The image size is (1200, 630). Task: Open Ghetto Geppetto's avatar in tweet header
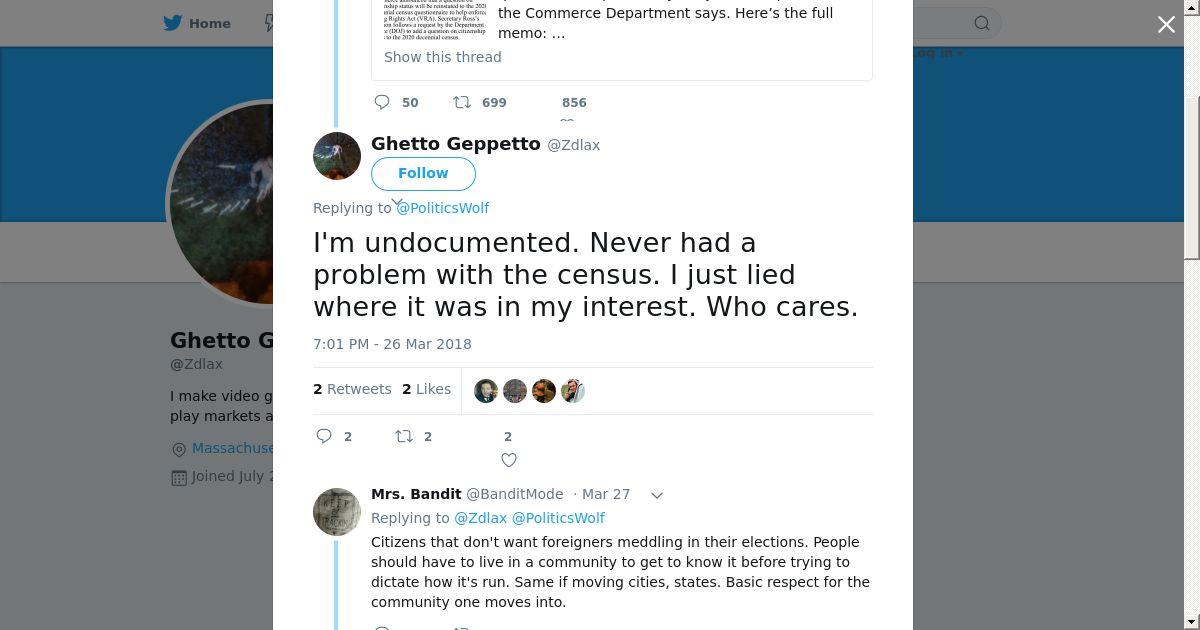tap(337, 156)
